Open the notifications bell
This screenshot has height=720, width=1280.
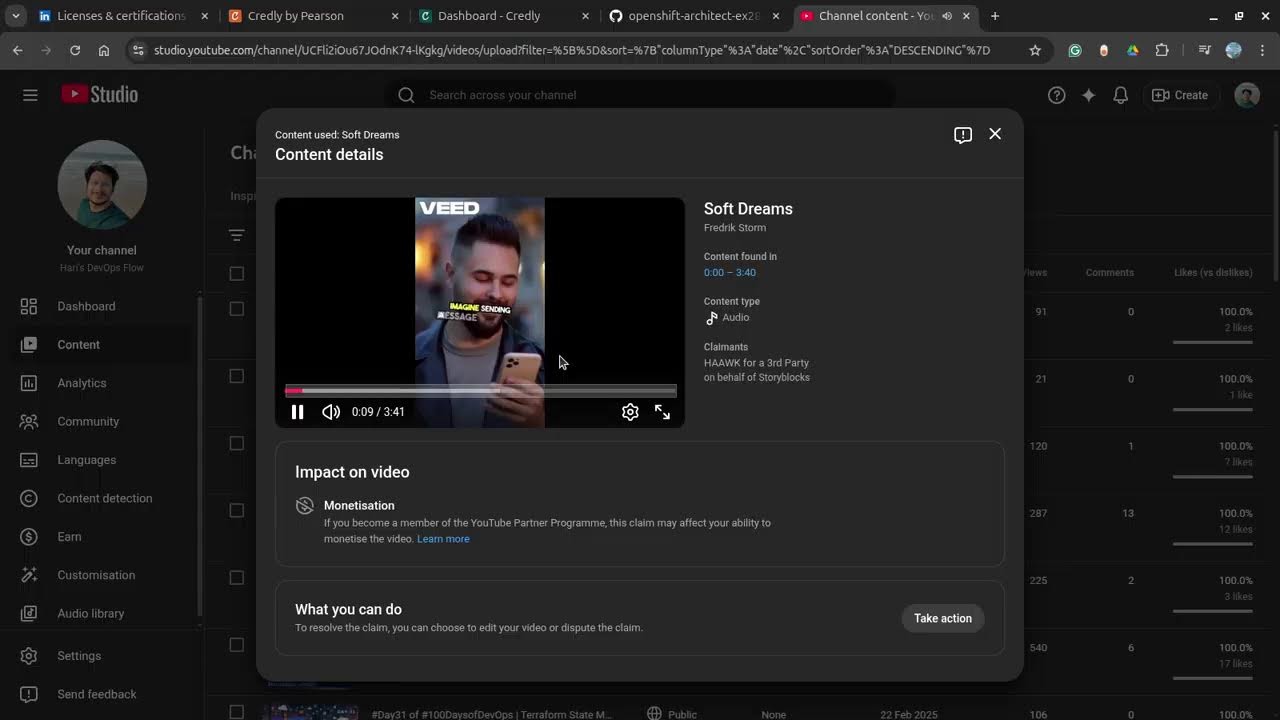point(1121,95)
